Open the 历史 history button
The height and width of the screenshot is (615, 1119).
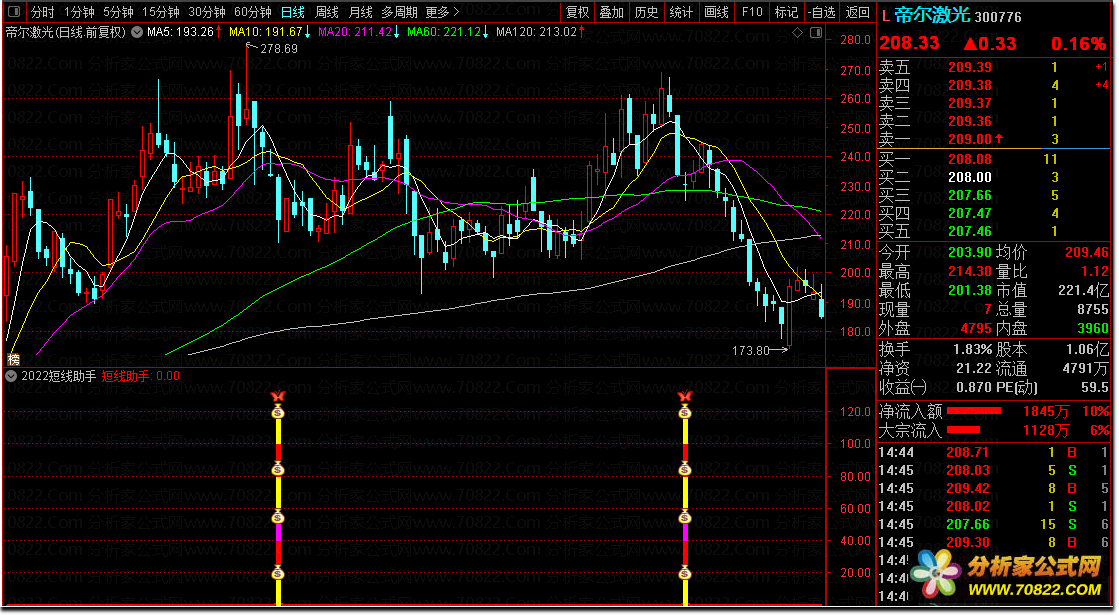pos(647,12)
